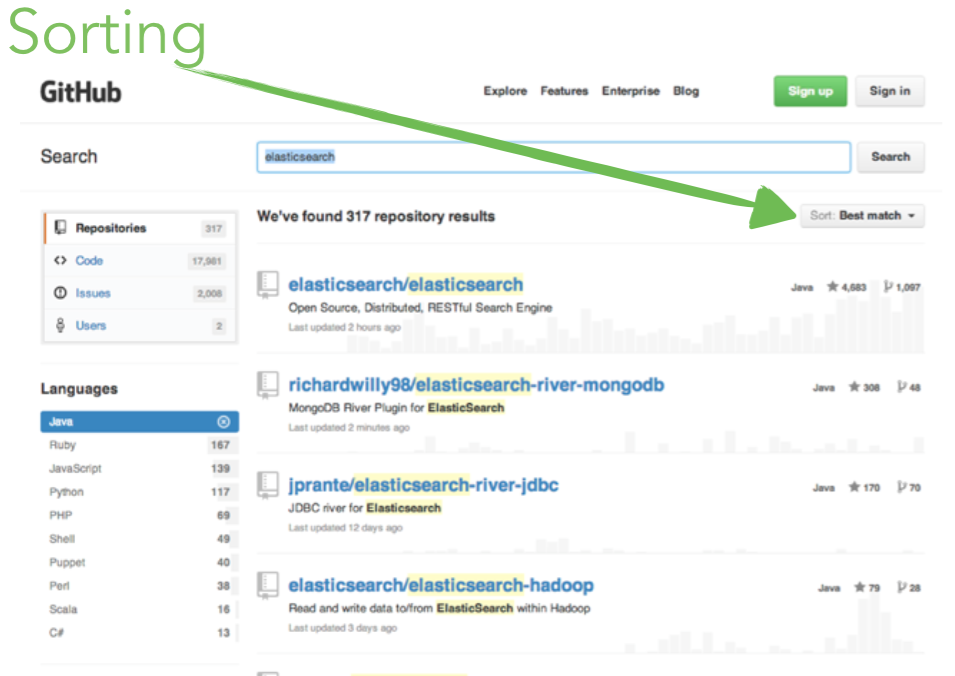Screen dimensions: 955x676
Task: Filter results by Python
Action: (139, 492)
